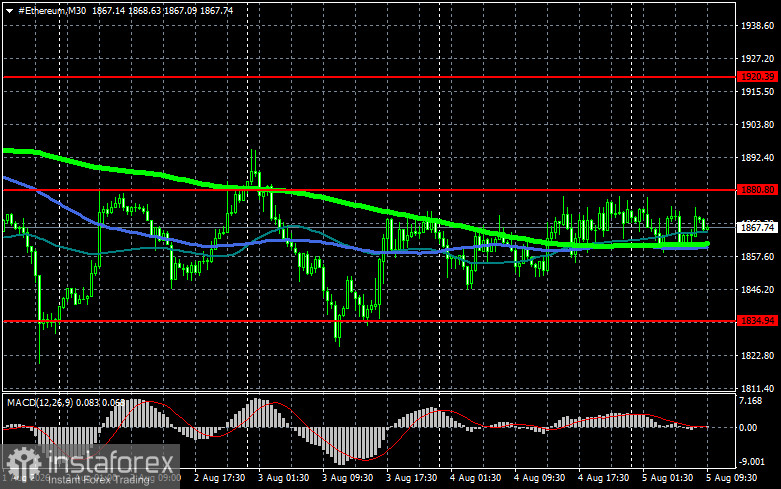Click the OHLC values 1867.14 1868.63 1867.09 1867.74
Screen dimensions: 781x489
(162, 10)
